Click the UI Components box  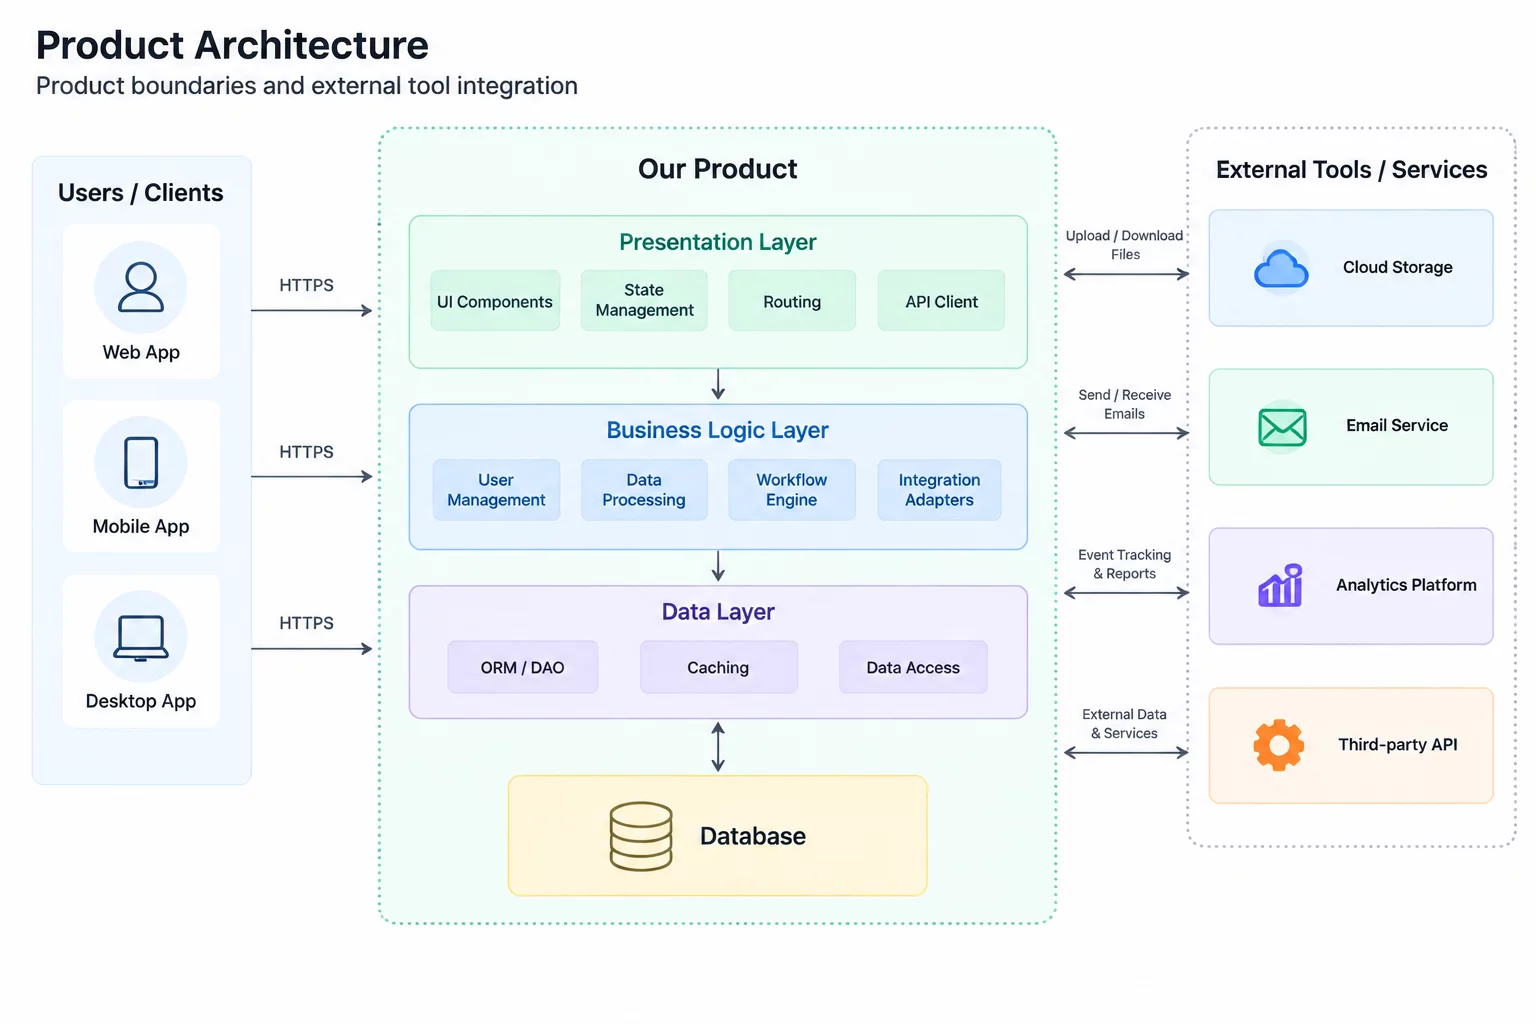click(x=495, y=301)
